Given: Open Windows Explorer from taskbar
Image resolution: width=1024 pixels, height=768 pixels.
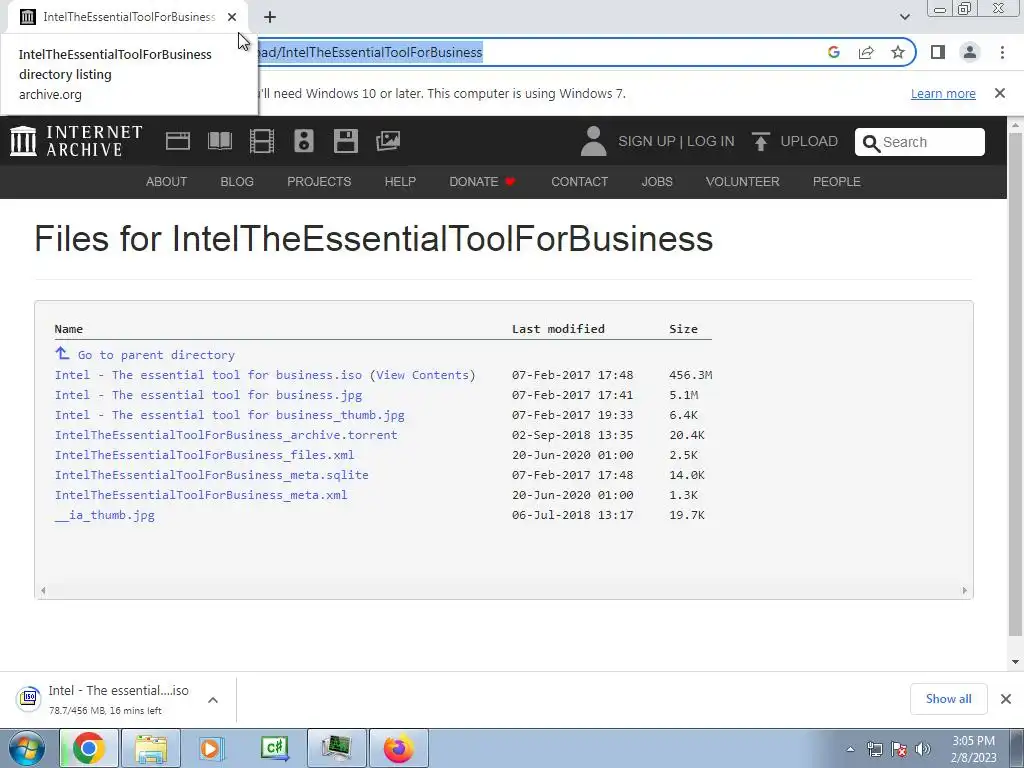Looking at the screenshot, I should coord(151,748).
